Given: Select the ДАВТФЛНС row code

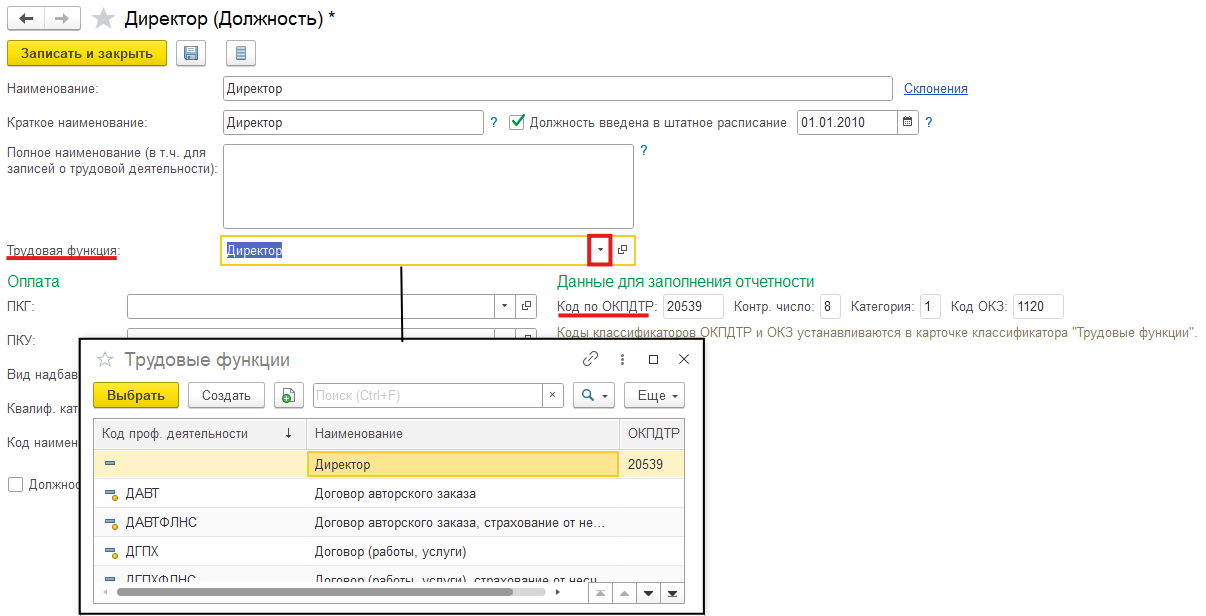Looking at the screenshot, I should coord(161,522).
